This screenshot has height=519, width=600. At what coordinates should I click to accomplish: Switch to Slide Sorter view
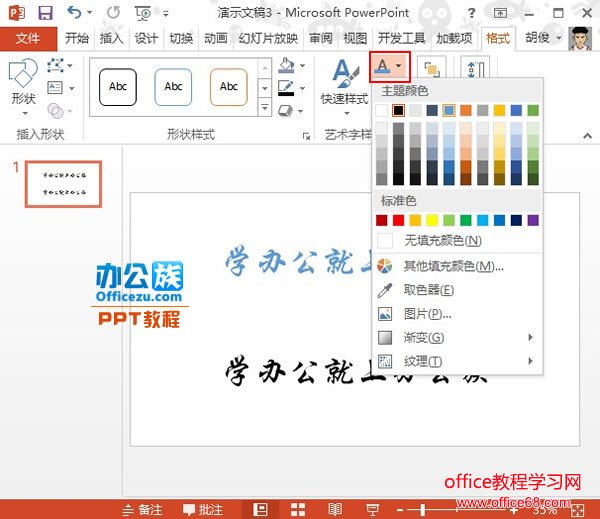pyautogui.click(x=297, y=509)
